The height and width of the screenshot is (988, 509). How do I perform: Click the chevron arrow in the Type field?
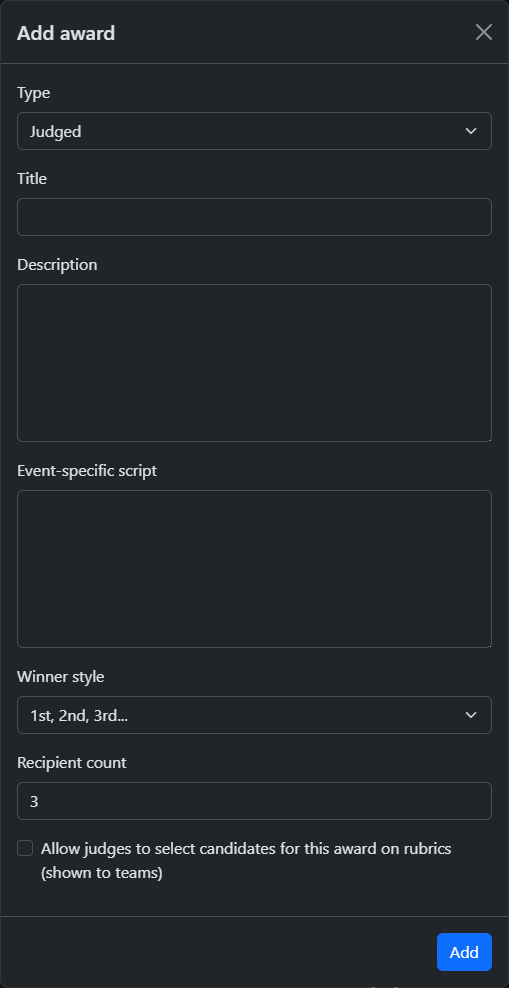click(x=471, y=131)
